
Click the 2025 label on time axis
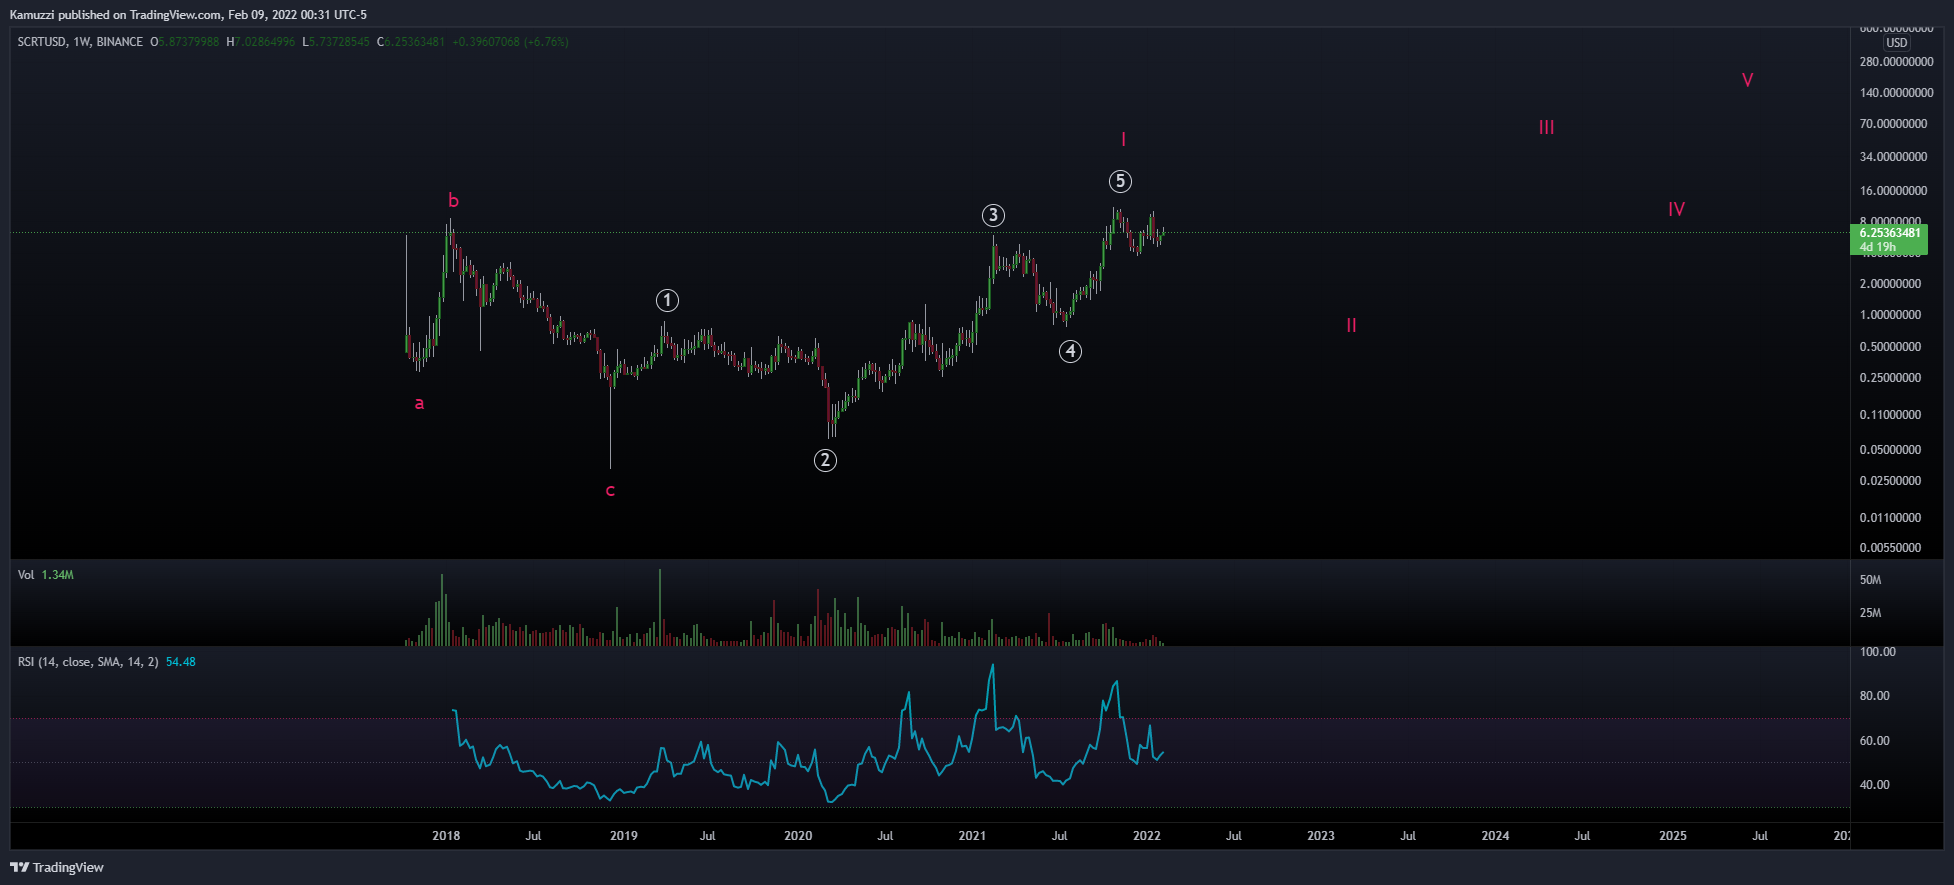pyautogui.click(x=1673, y=836)
